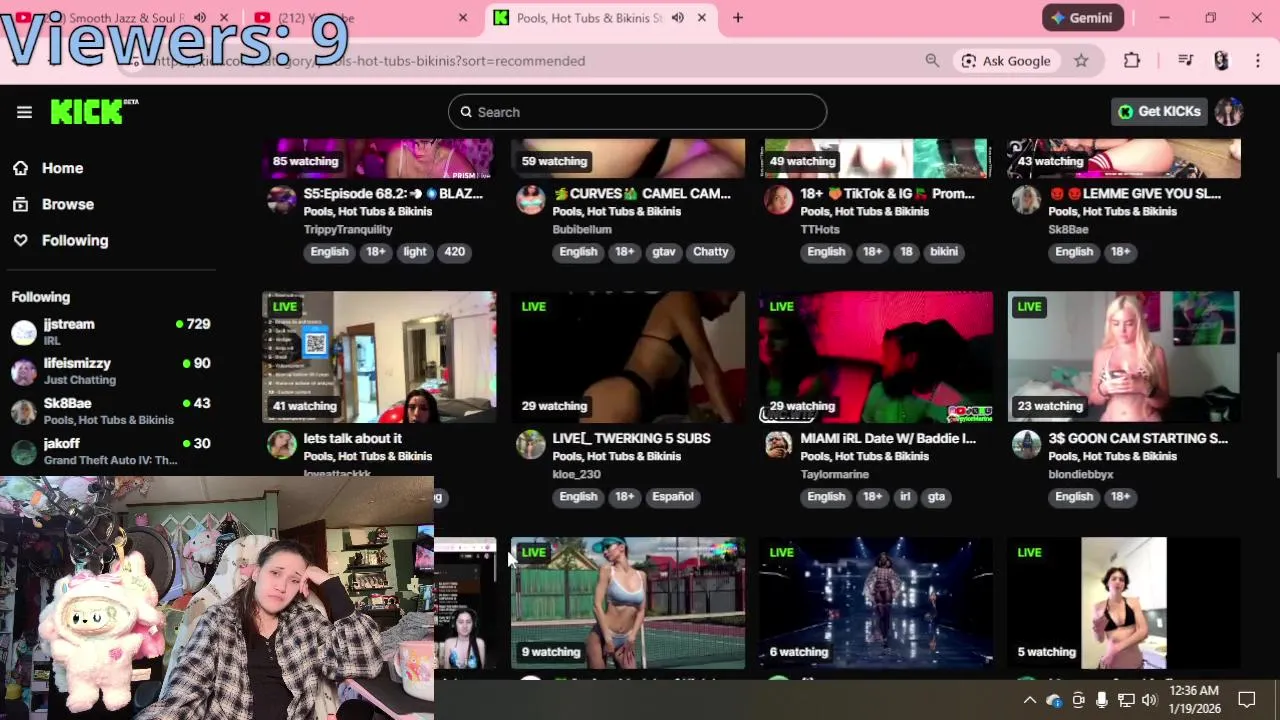Click the gta tag under Taylormarine
Screen dimensions: 1280x720
pyautogui.click(x=936, y=497)
